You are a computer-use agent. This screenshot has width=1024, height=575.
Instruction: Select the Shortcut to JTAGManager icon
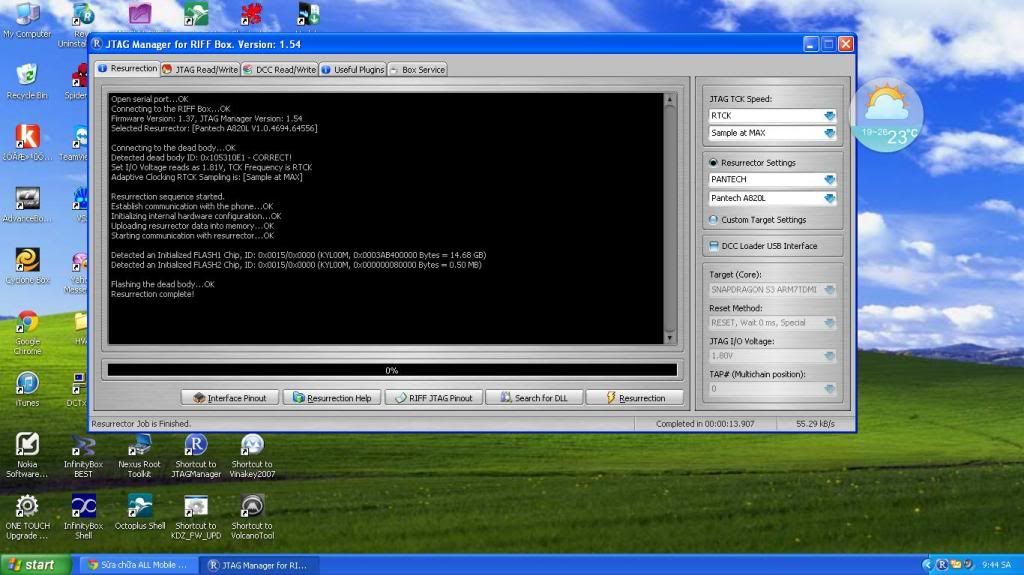point(196,455)
